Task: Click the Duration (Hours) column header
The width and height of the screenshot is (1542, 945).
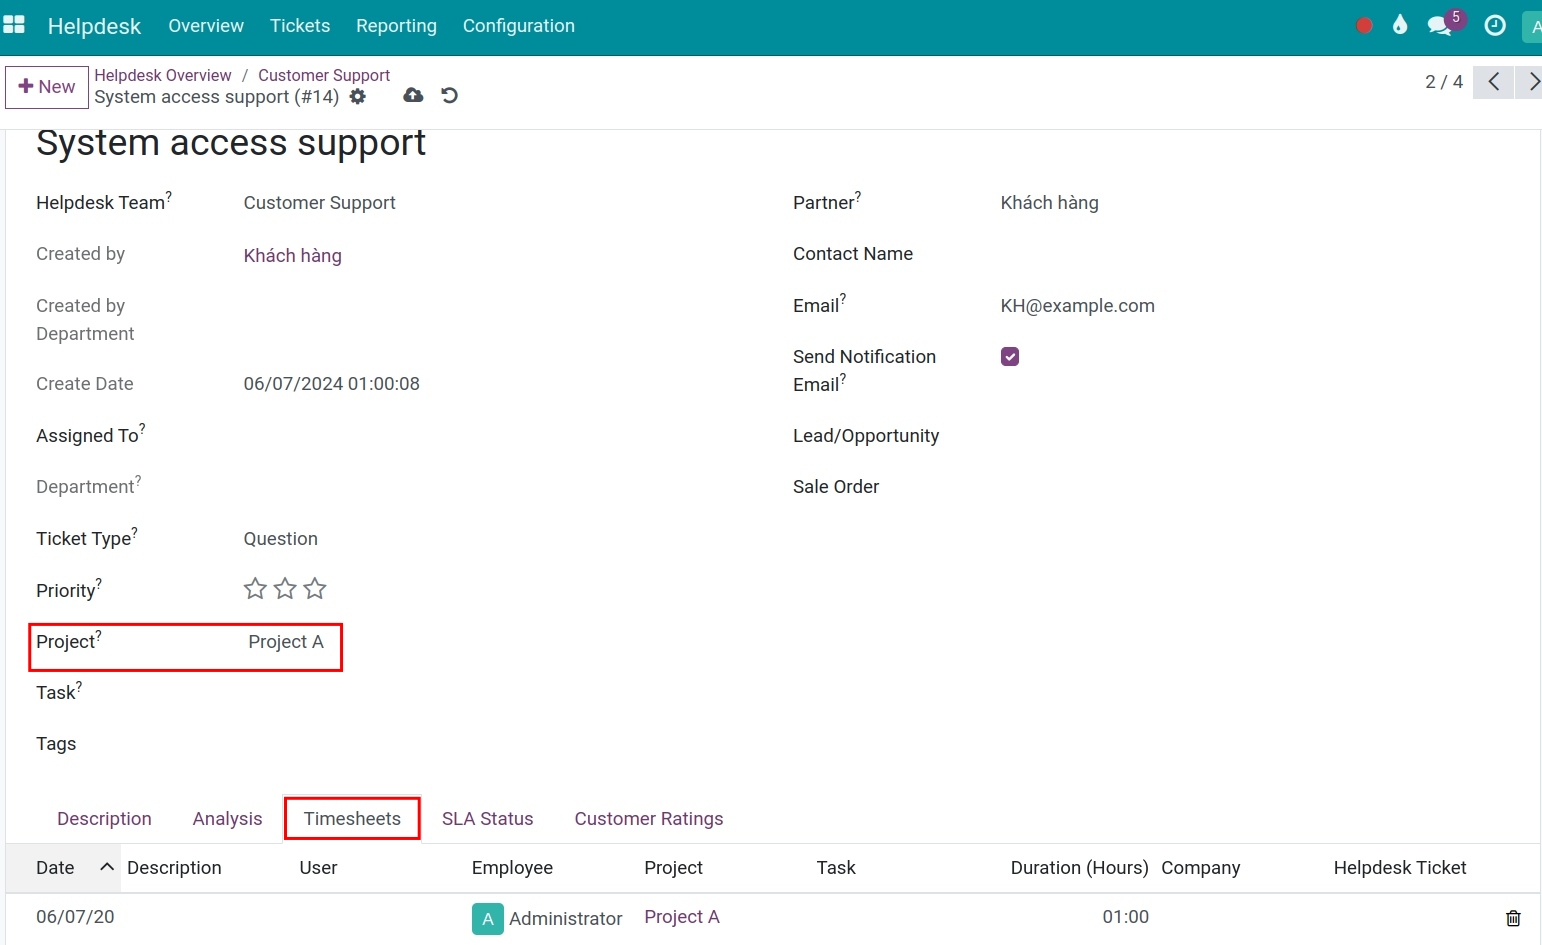Action: click(x=1079, y=868)
